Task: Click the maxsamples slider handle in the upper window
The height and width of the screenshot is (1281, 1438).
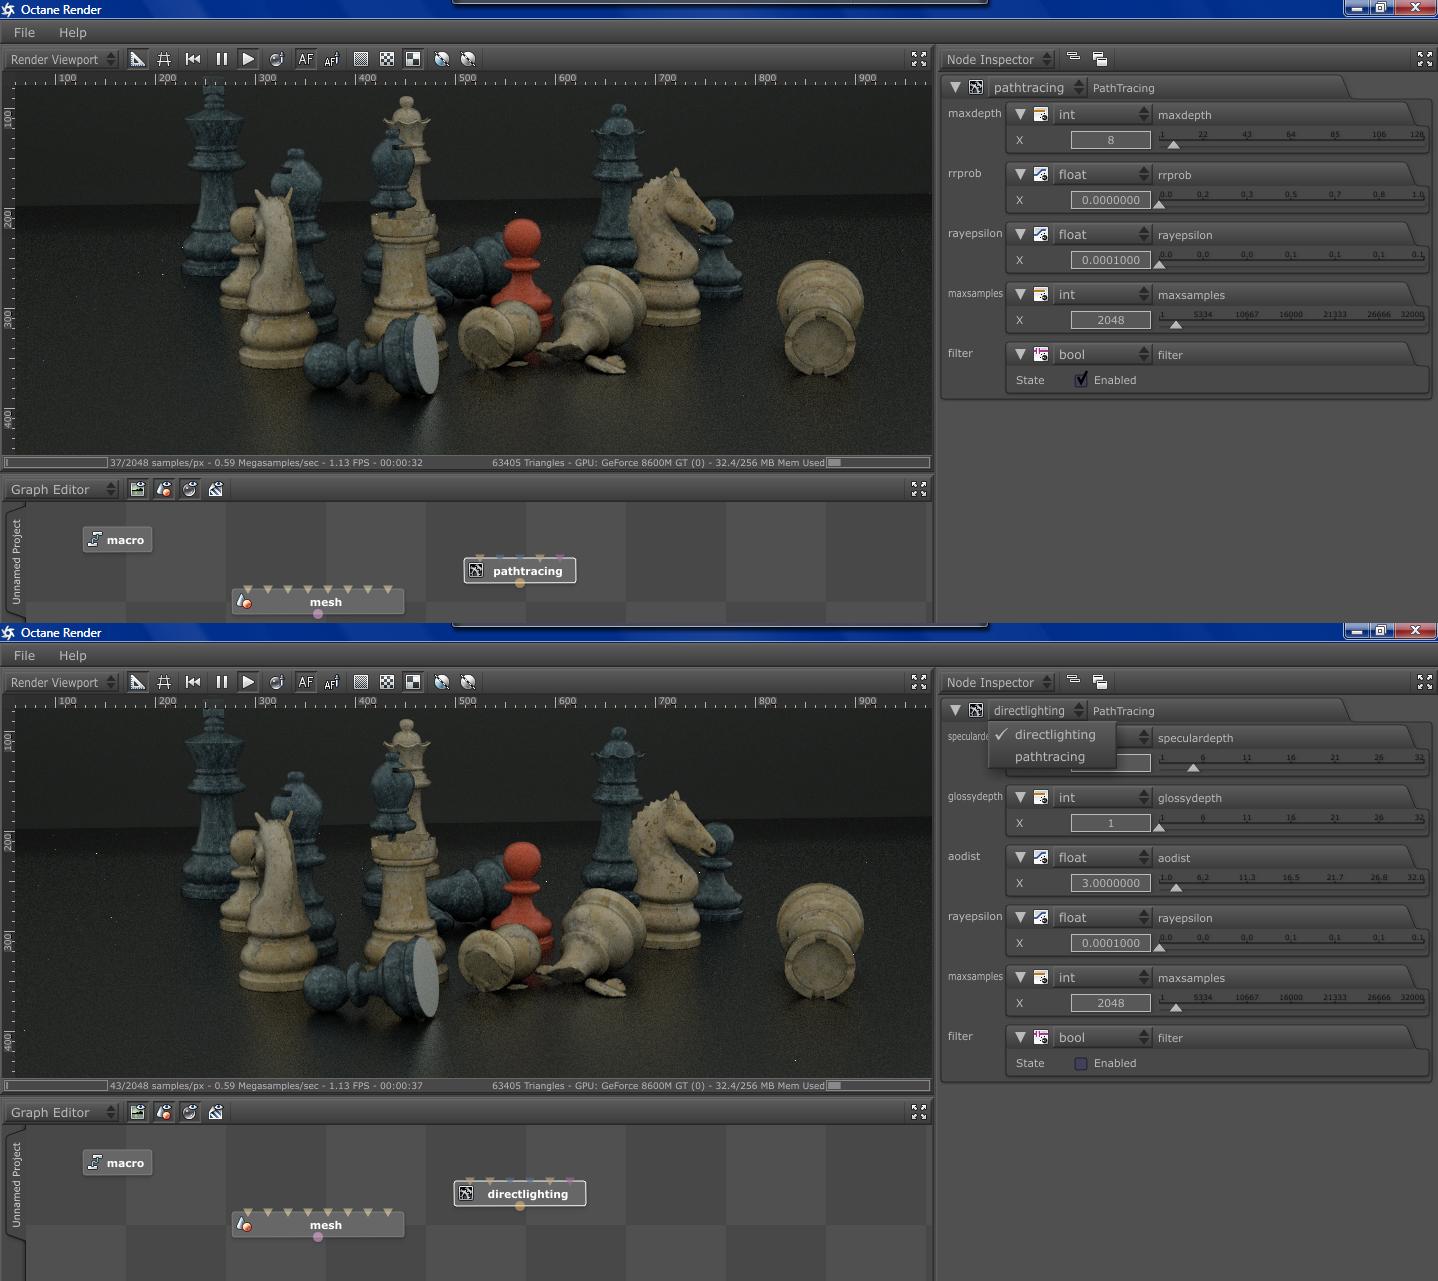Action: click(1176, 325)
